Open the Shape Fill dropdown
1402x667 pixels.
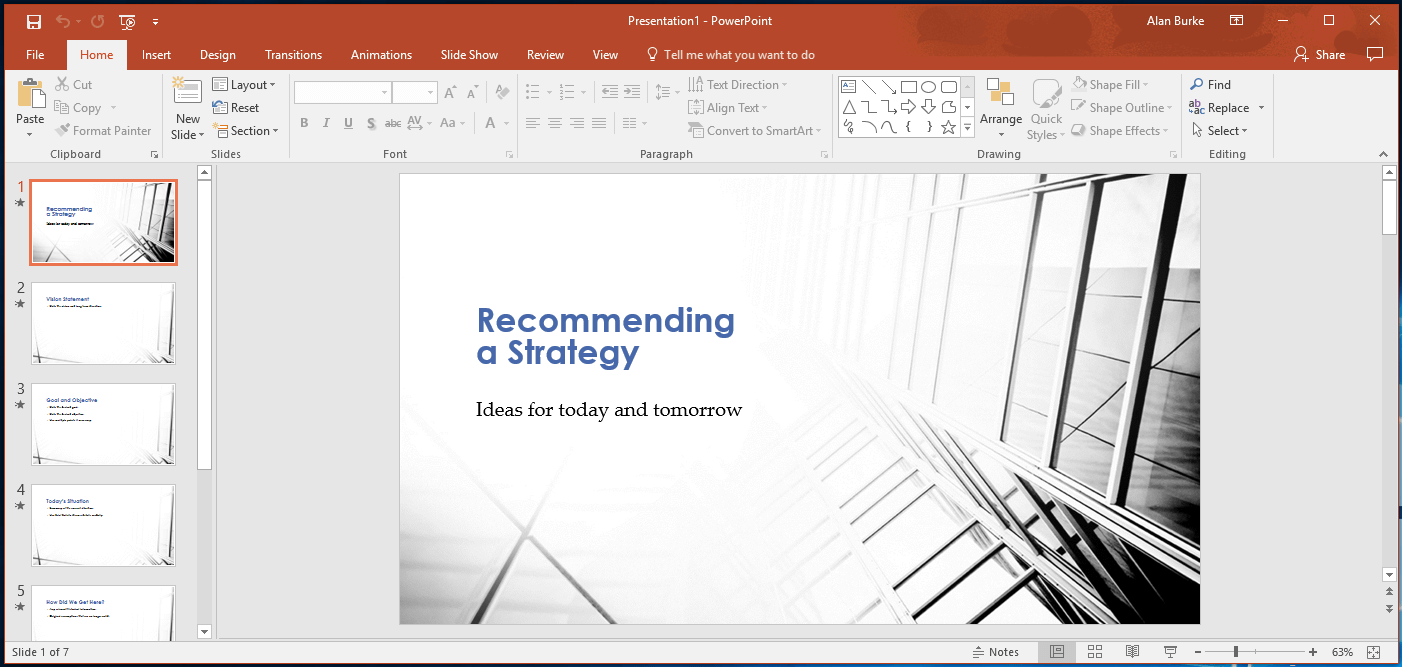[x=1113, y=84]
